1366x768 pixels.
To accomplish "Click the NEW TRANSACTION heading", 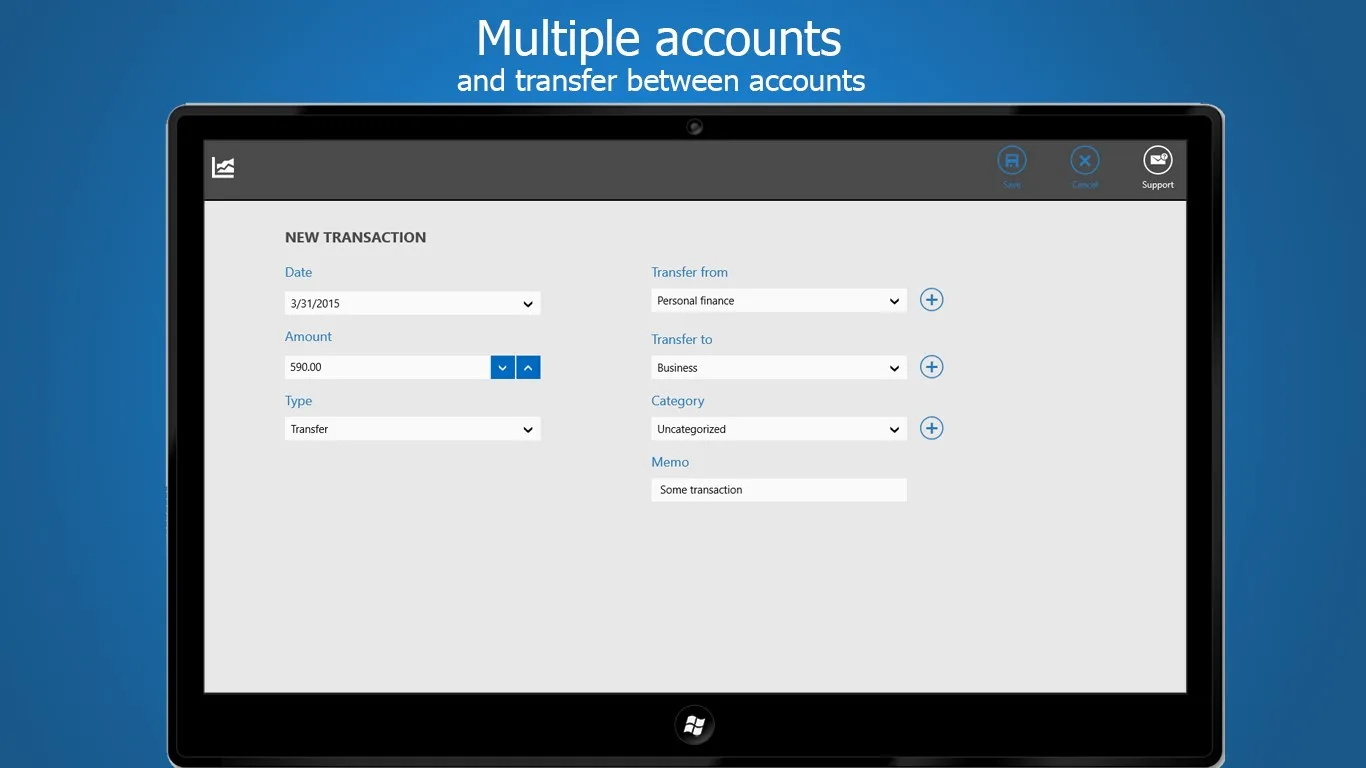I will pos(356,237).
